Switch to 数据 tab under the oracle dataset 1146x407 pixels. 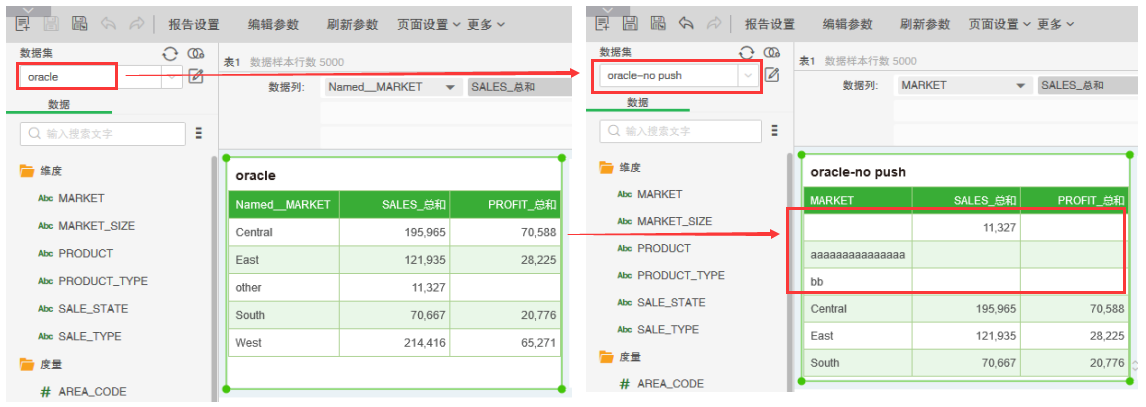[x=59, y=104]
